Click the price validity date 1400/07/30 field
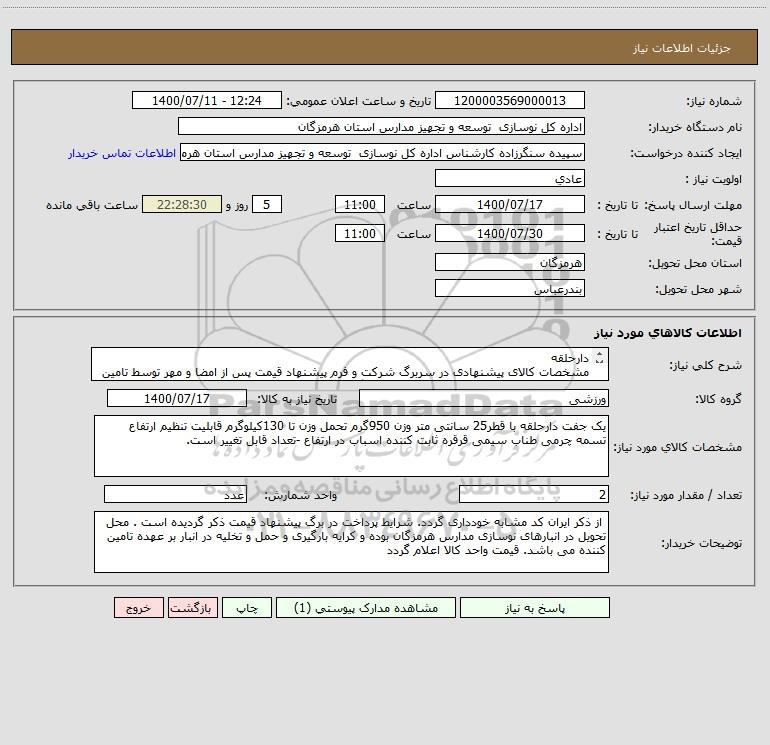Viewport: 770px width, 745px height. (510, 233)
